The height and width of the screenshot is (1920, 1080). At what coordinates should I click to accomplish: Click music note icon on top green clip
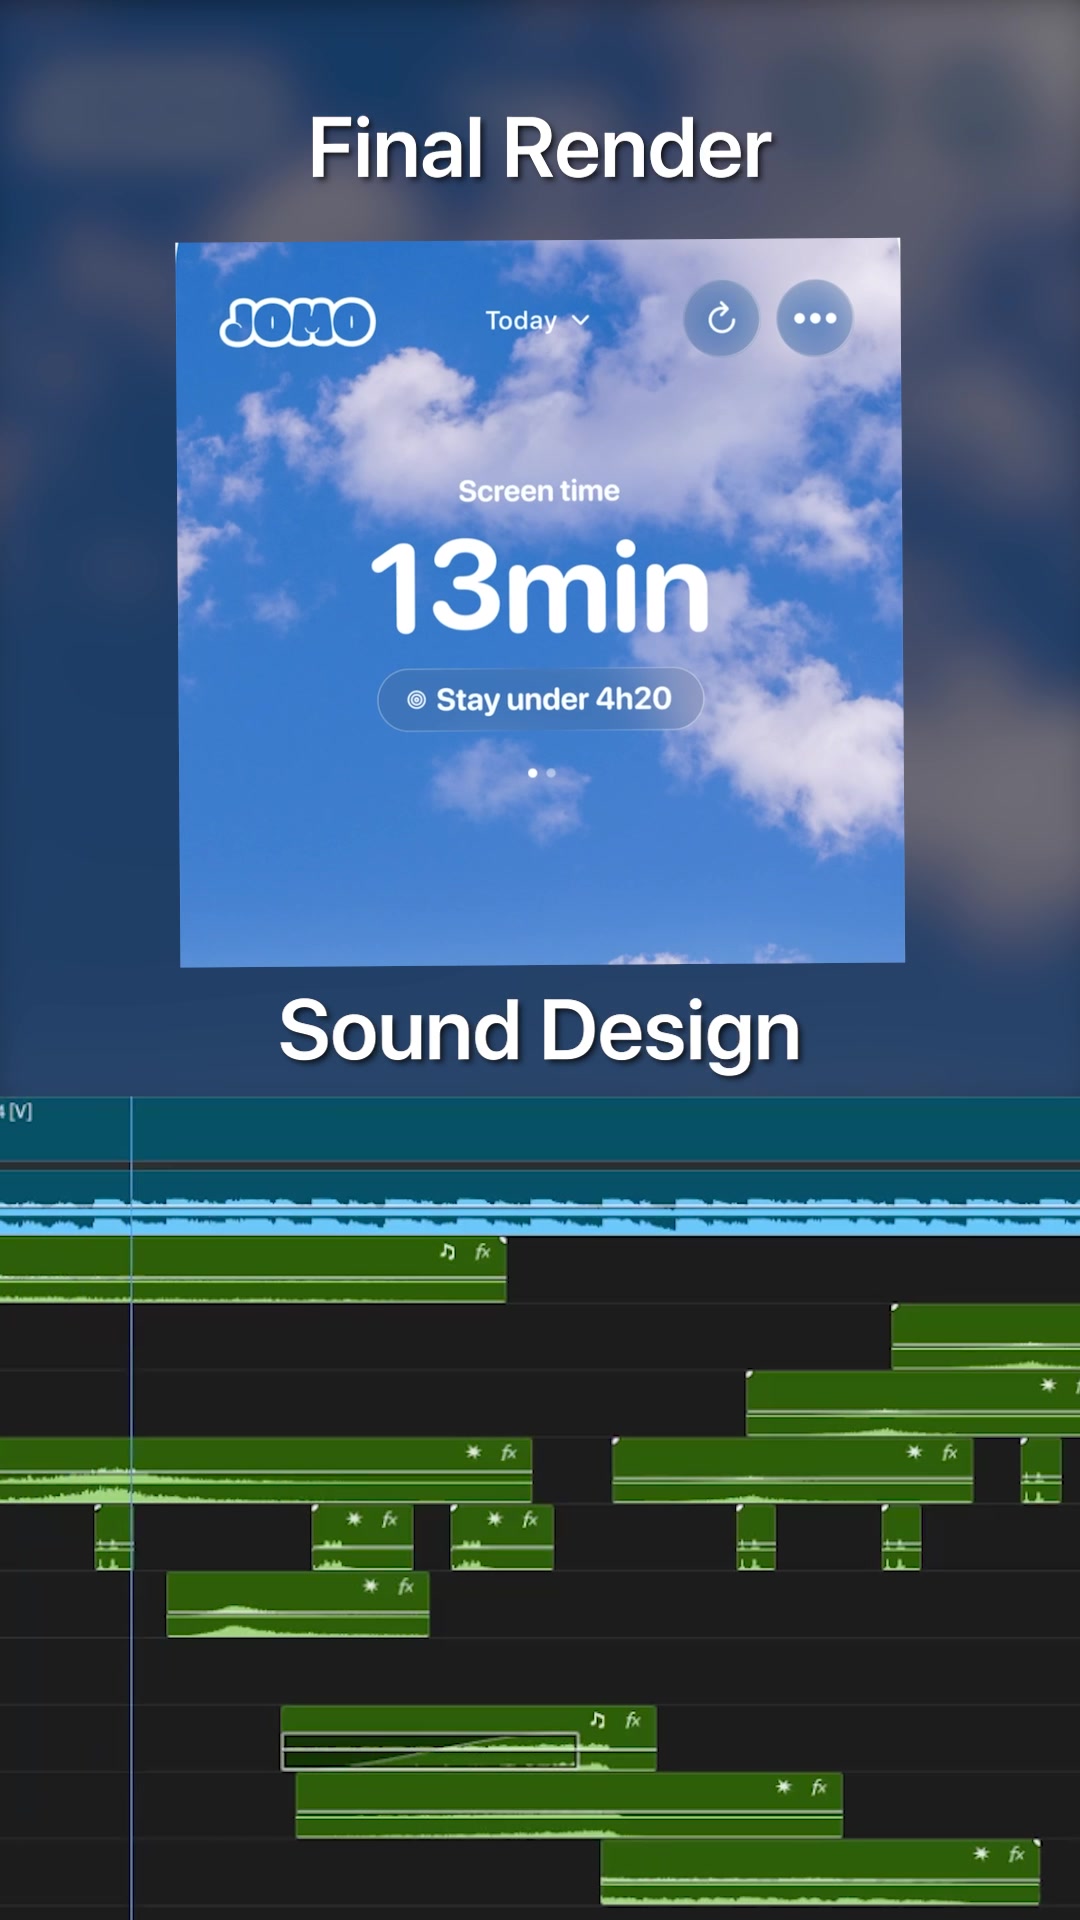coord(447,1252)
